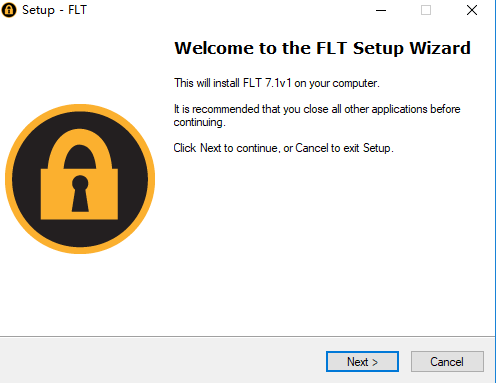Viewport: 496px width, 383px height.
Task: Click the 'Click Next to continue' instruction text
Action: (283, 148)
